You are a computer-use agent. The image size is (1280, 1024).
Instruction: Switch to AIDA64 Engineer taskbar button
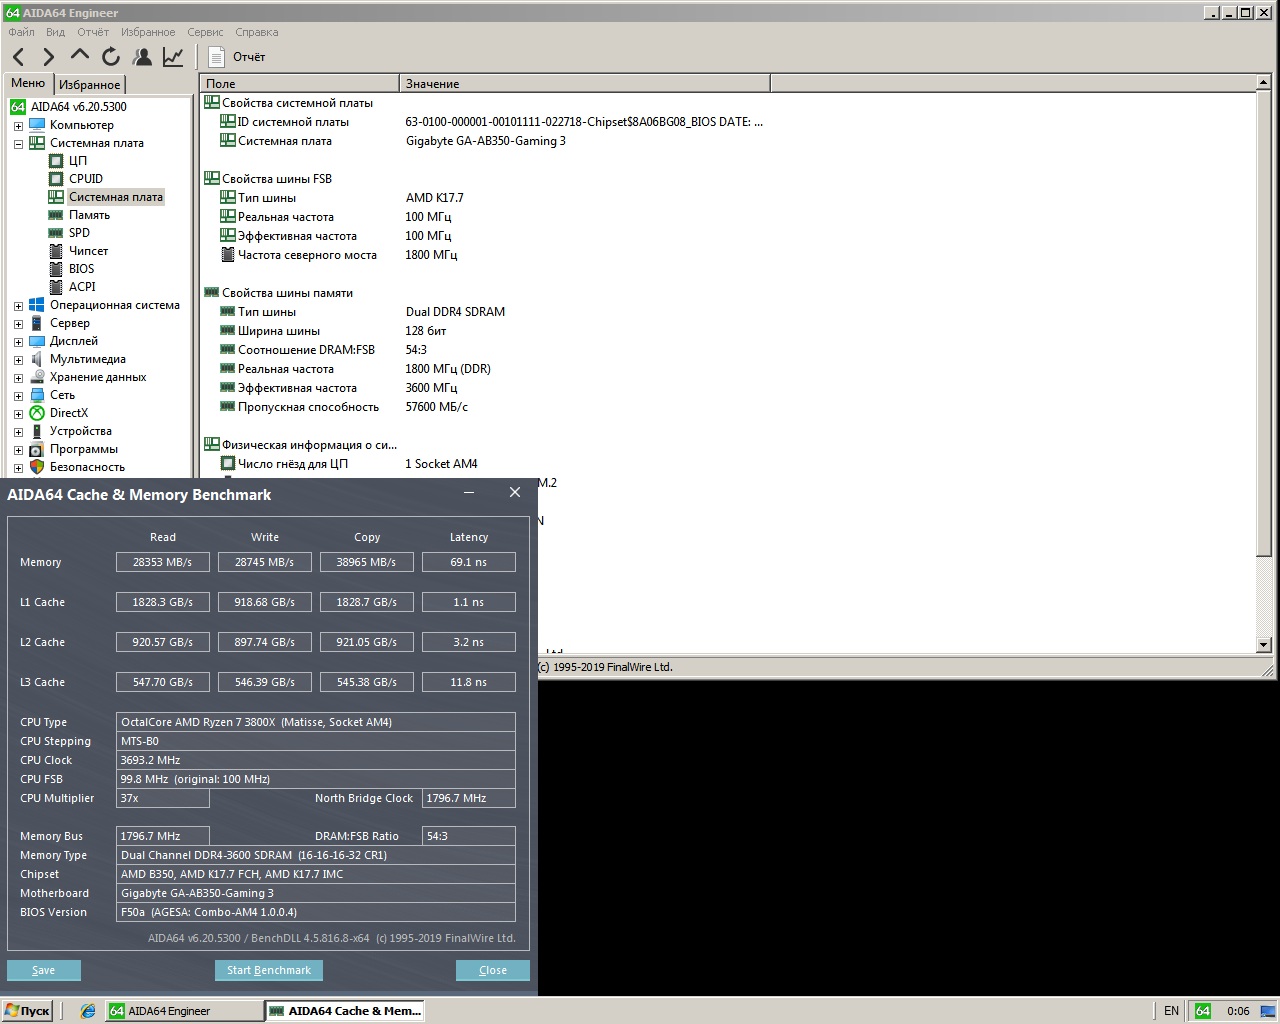tap(183, 1011)
